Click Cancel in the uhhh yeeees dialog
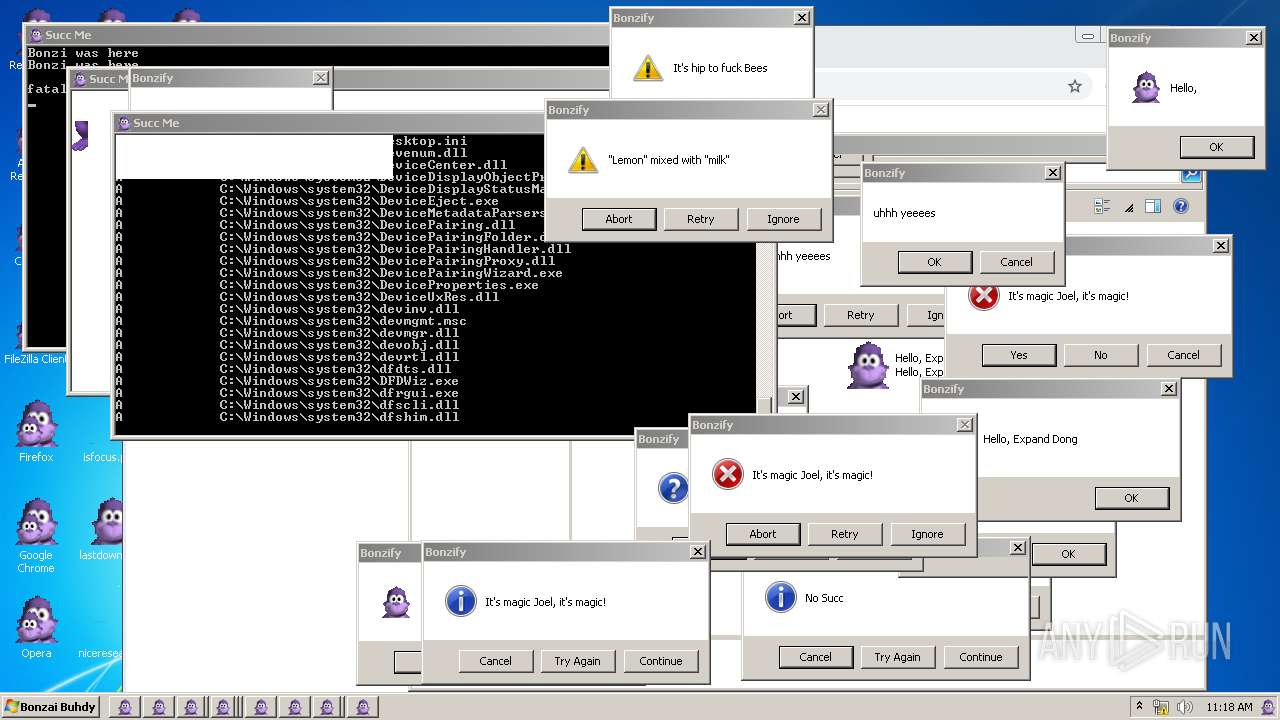This screenshot has height=720, width=1280. coord(1016,262)
